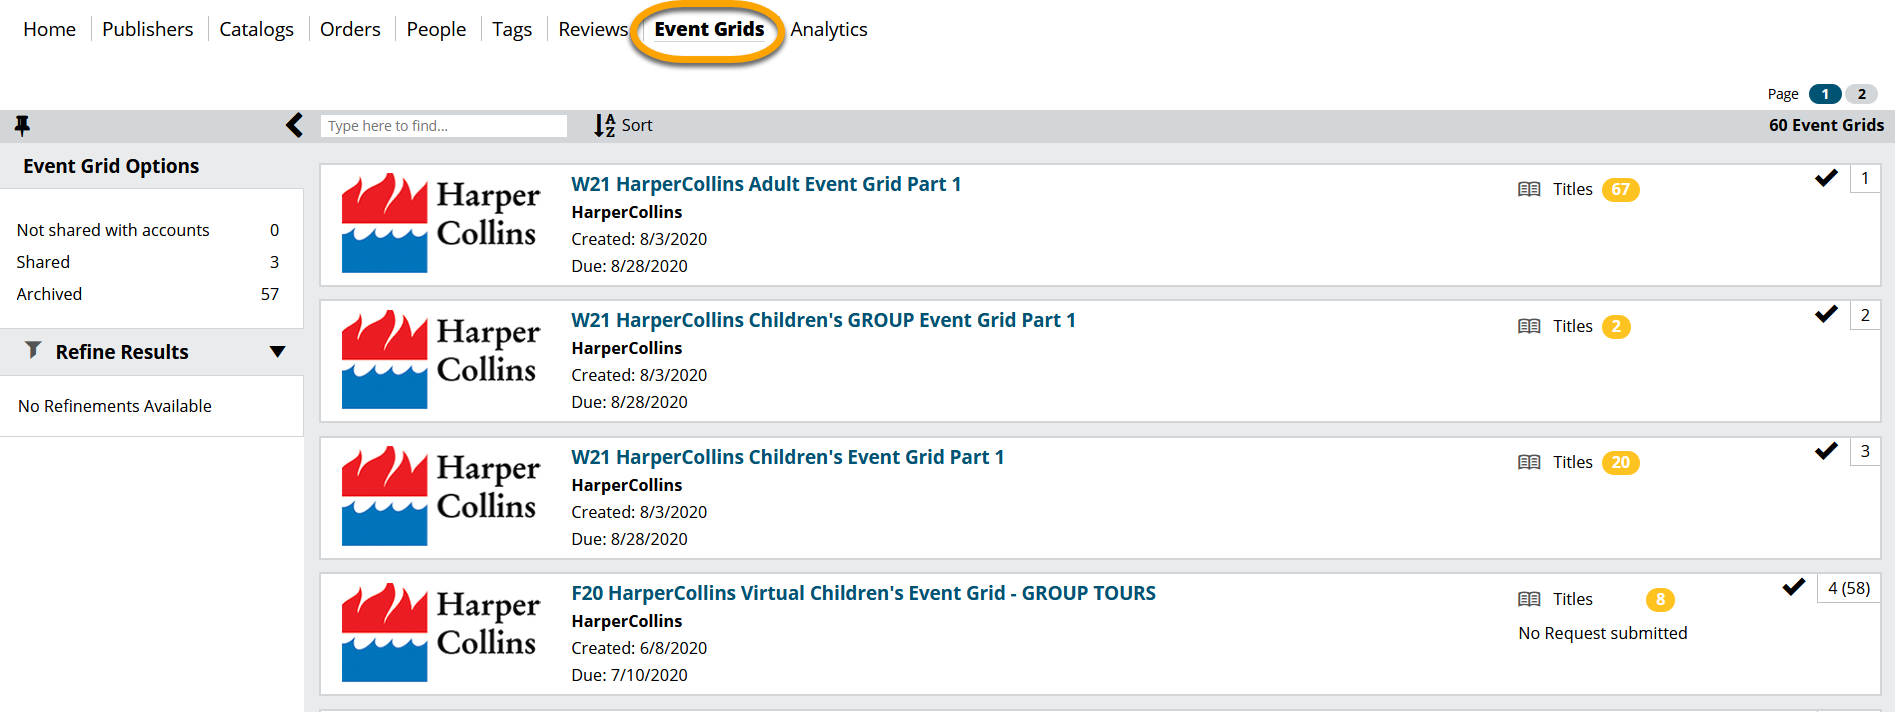
Task: Go to the Analytics tab
Action: click(828, 30)
